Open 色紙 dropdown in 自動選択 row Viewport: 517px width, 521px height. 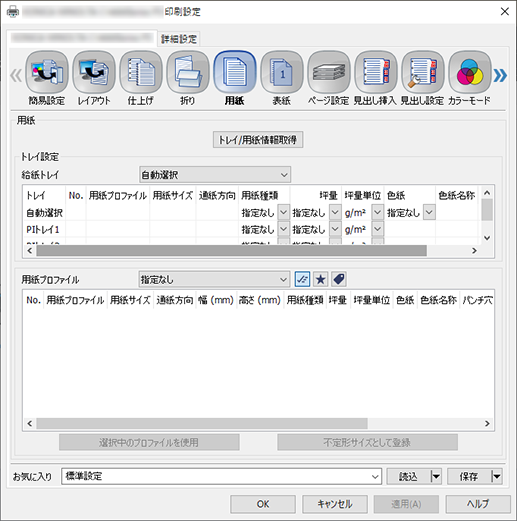[429, 212]
